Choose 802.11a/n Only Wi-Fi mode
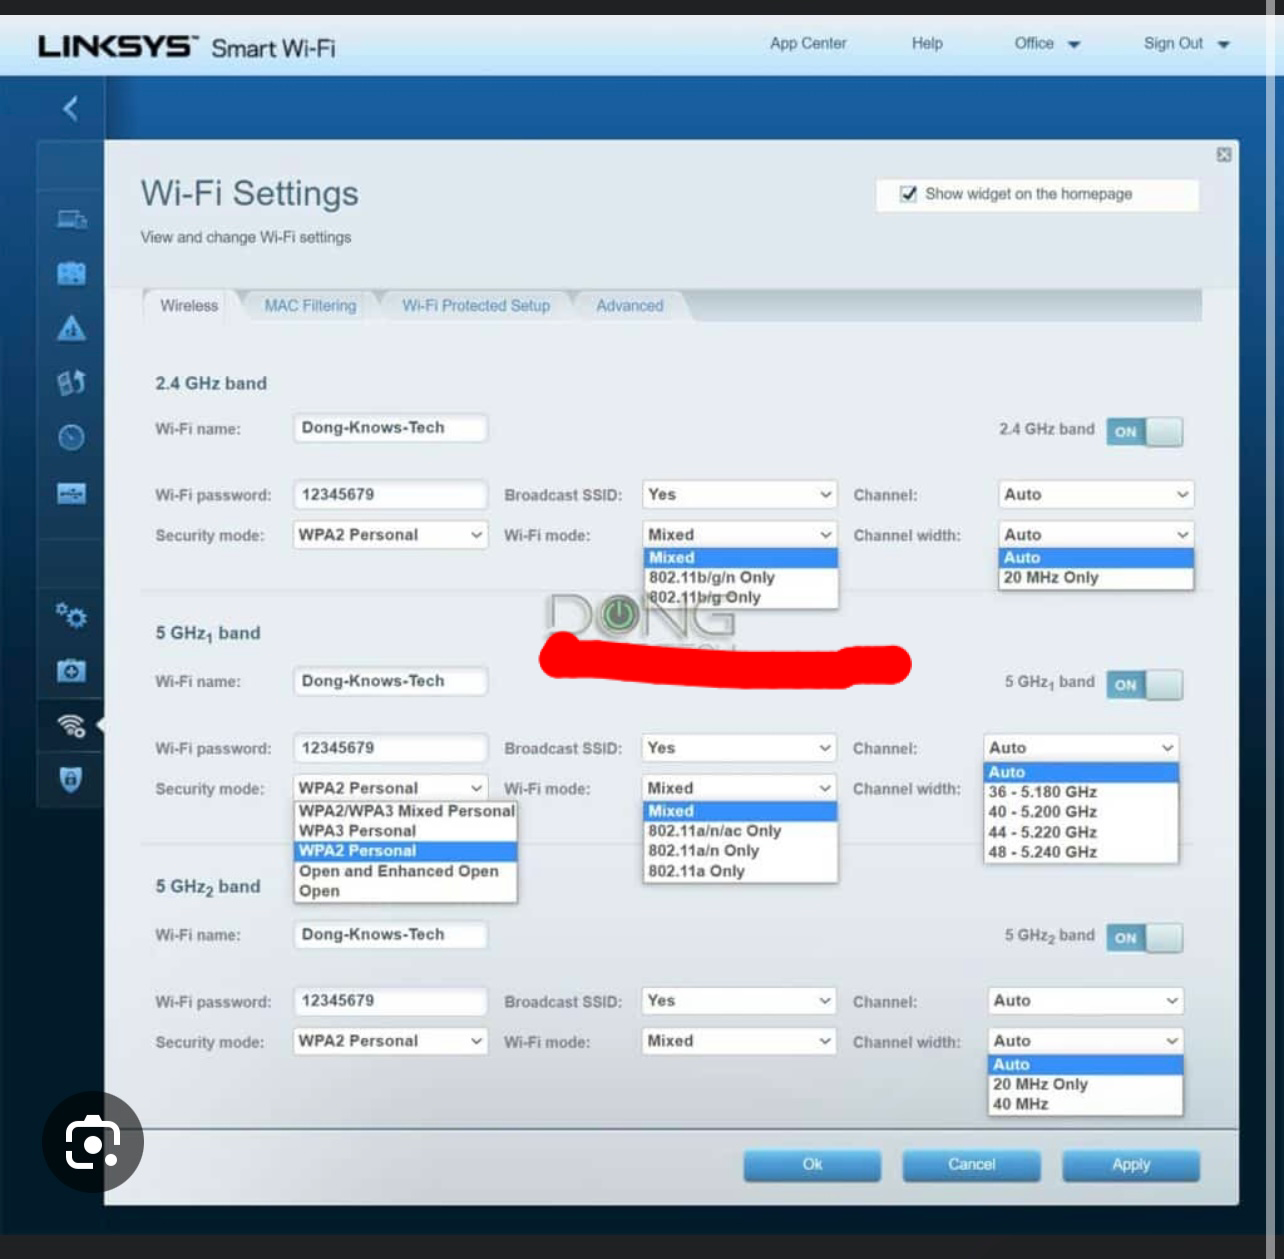 740,851
